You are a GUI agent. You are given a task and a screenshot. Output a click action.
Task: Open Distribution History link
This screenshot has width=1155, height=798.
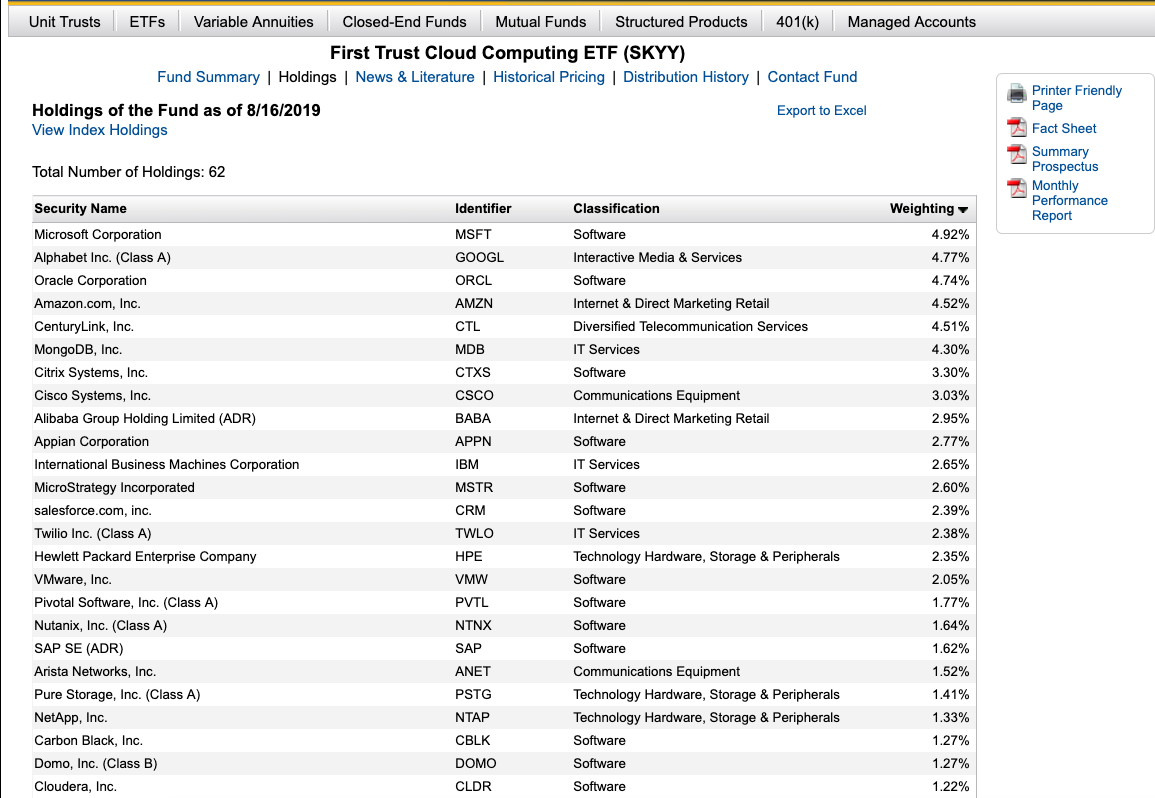pos(686,77)
